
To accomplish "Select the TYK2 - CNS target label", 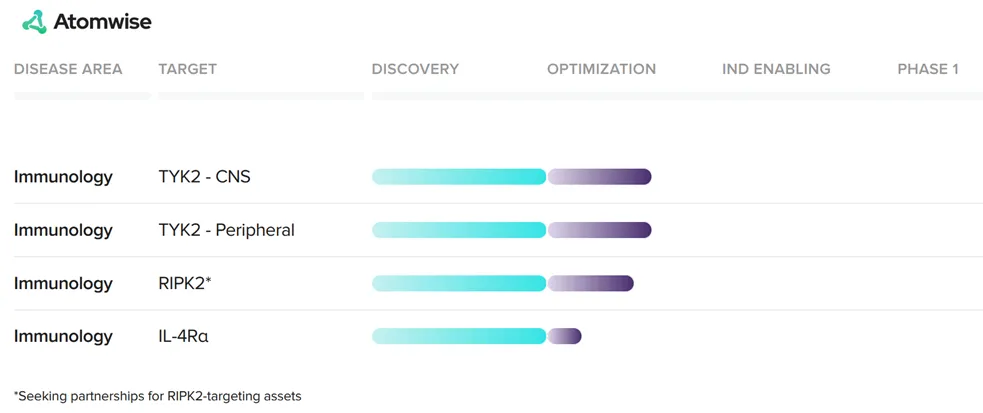I will point(204,177).
